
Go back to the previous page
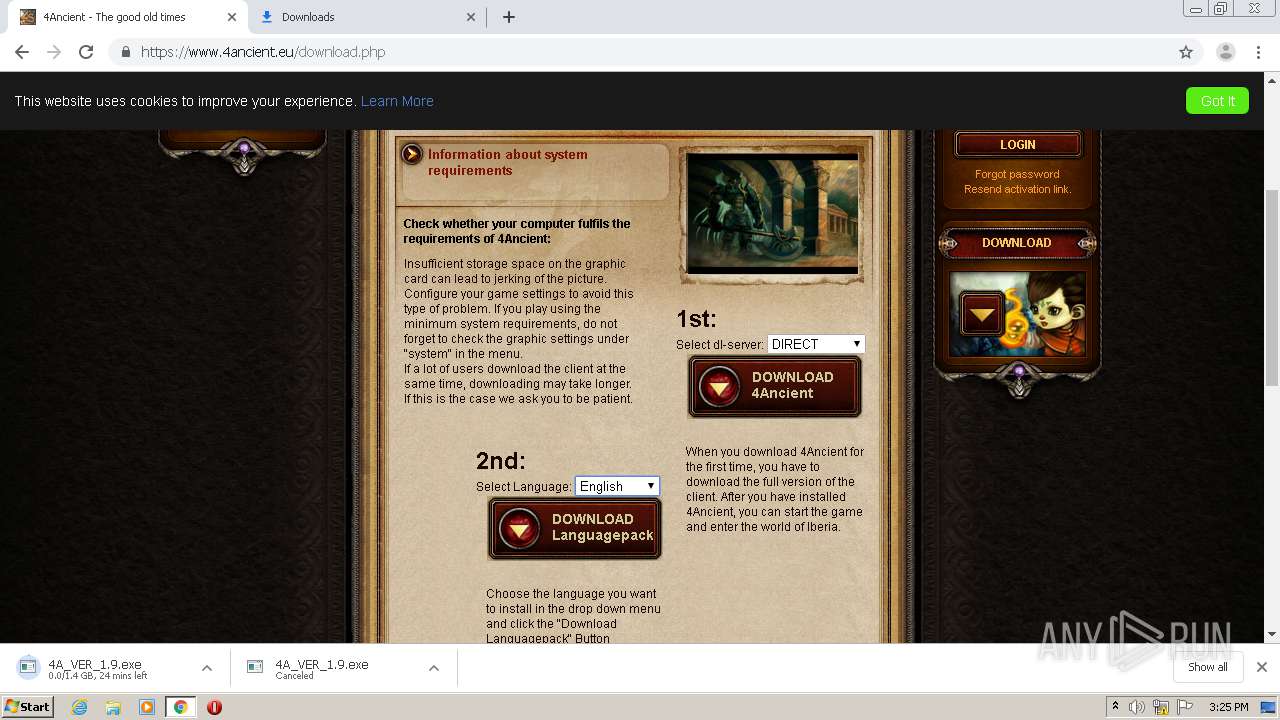tap(22, 52)
